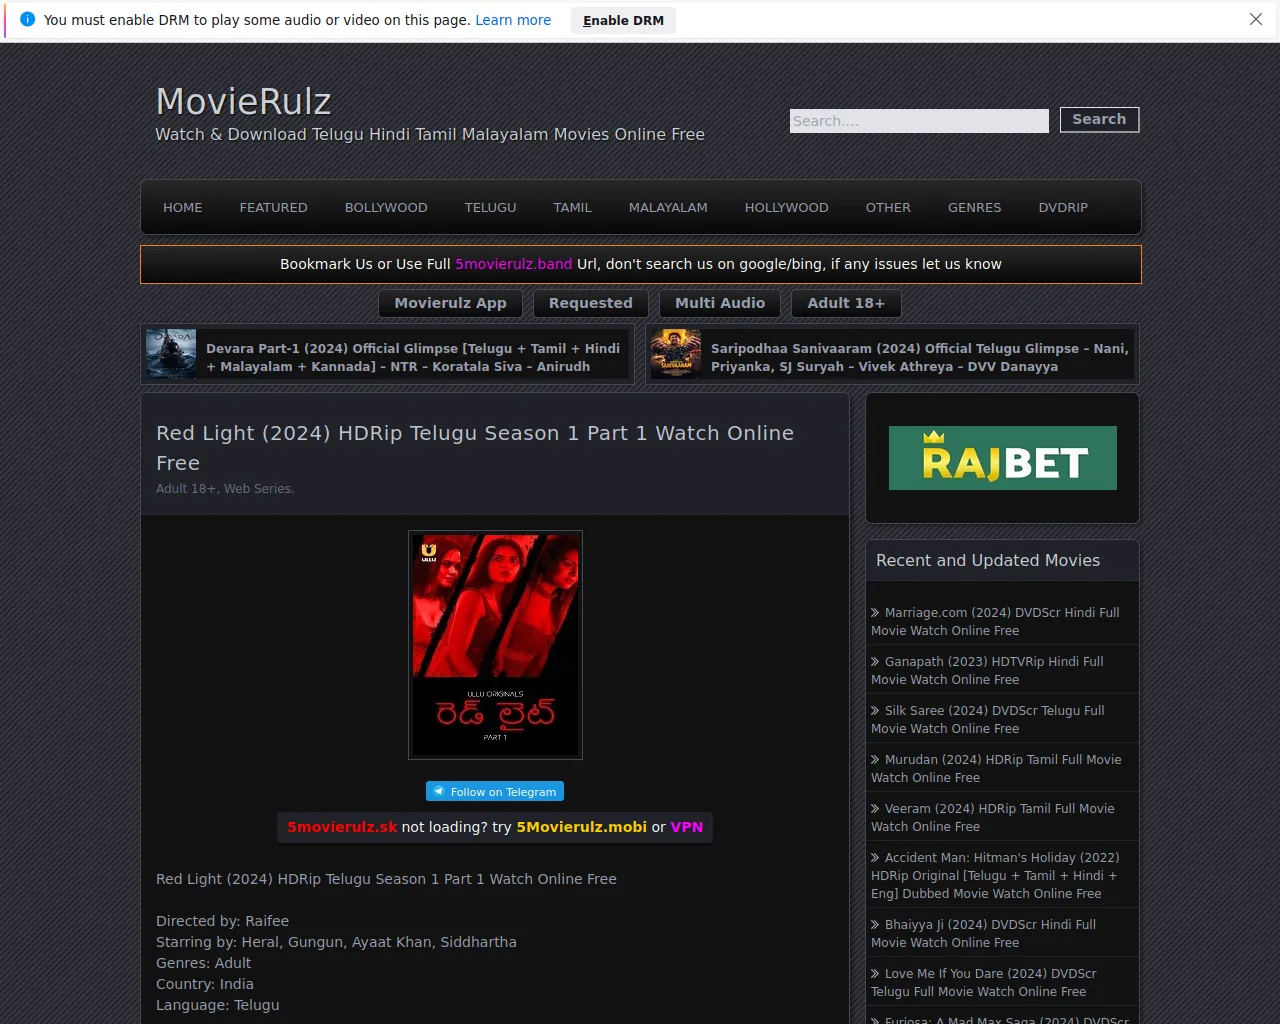Open the HOLLYWOOD menu item
The image size is (1280, 1024).
pyautogui.click(x=787, y=208)
